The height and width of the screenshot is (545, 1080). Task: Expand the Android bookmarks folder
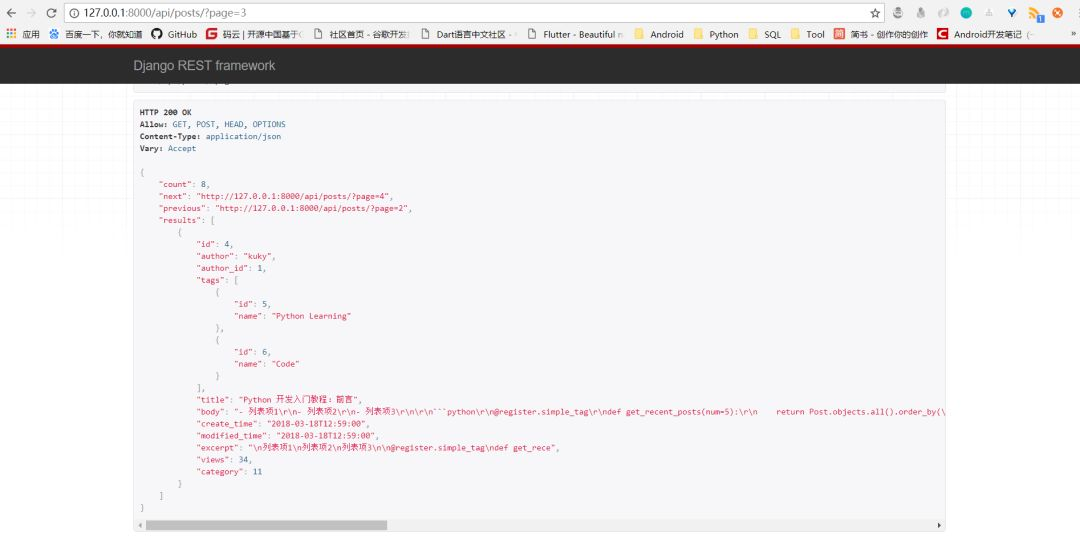point(659,34)
